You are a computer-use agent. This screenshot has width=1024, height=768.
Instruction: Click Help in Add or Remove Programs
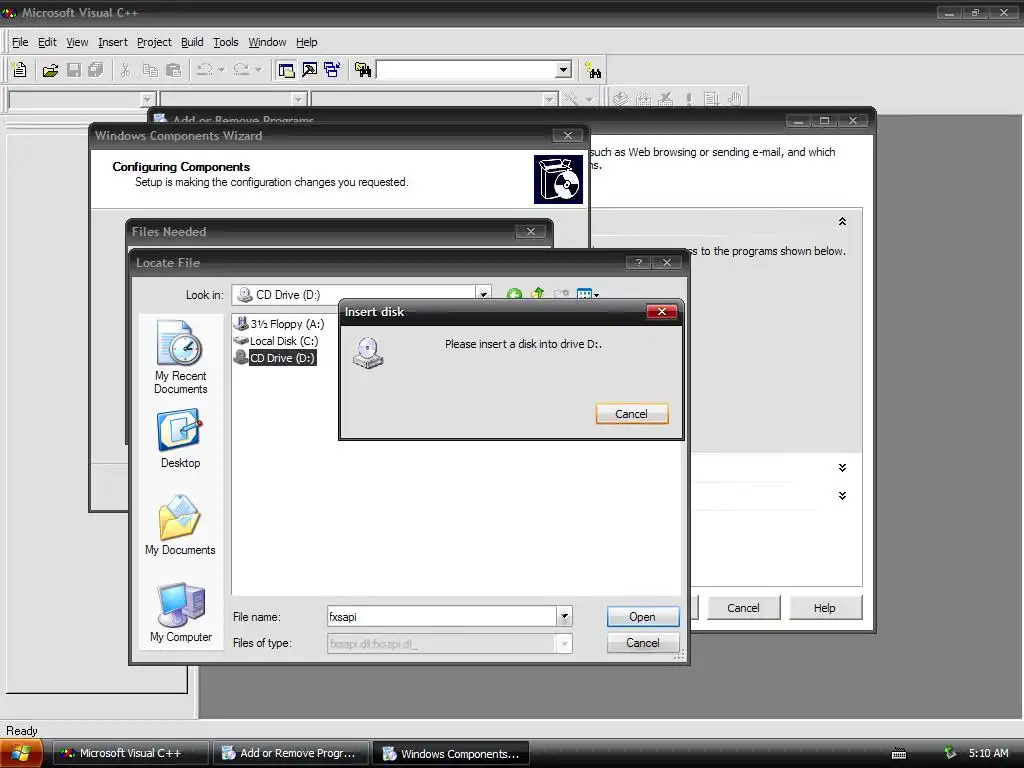click(825, 608)
